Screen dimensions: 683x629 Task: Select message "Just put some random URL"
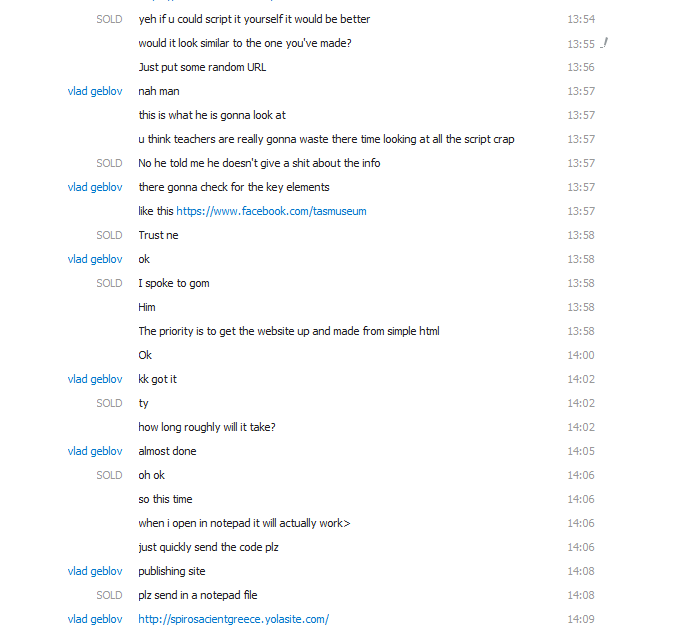point(202,68)
